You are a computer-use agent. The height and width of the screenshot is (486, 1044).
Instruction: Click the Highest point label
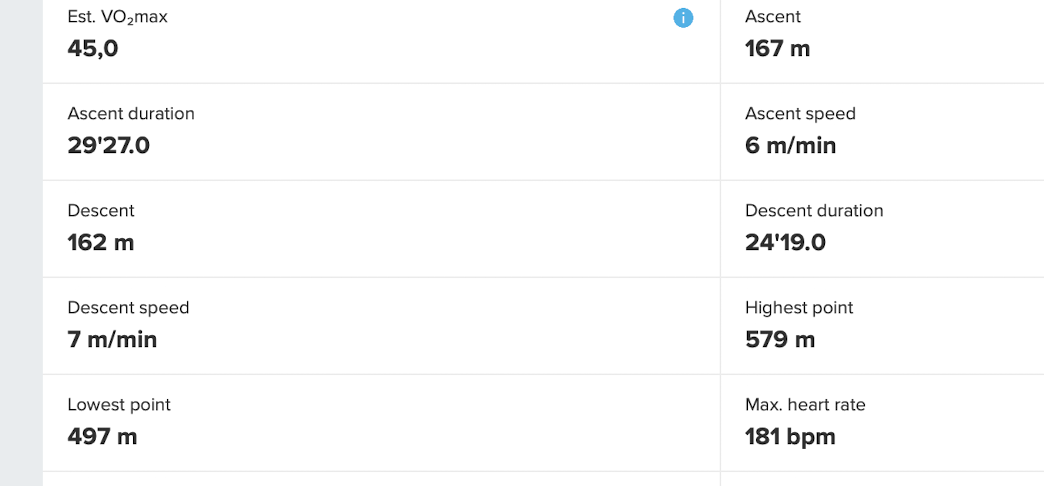click(x=799, y=308)
